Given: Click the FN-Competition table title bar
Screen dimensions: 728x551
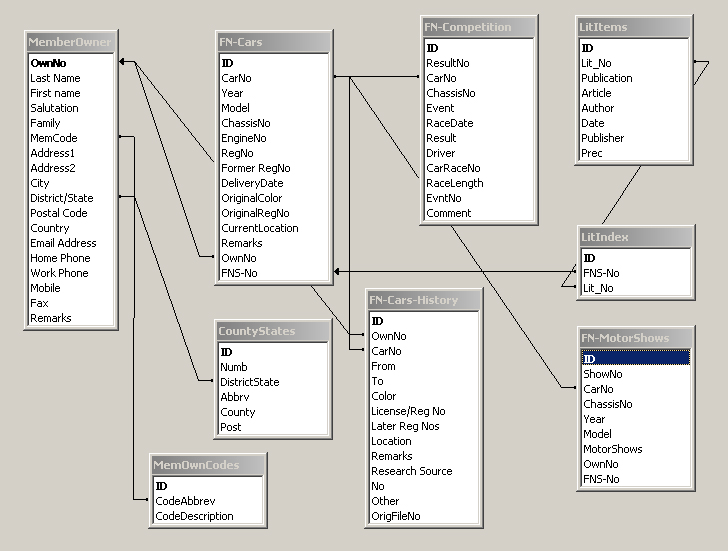Looking at the screenshot, I should click(479, 27).
